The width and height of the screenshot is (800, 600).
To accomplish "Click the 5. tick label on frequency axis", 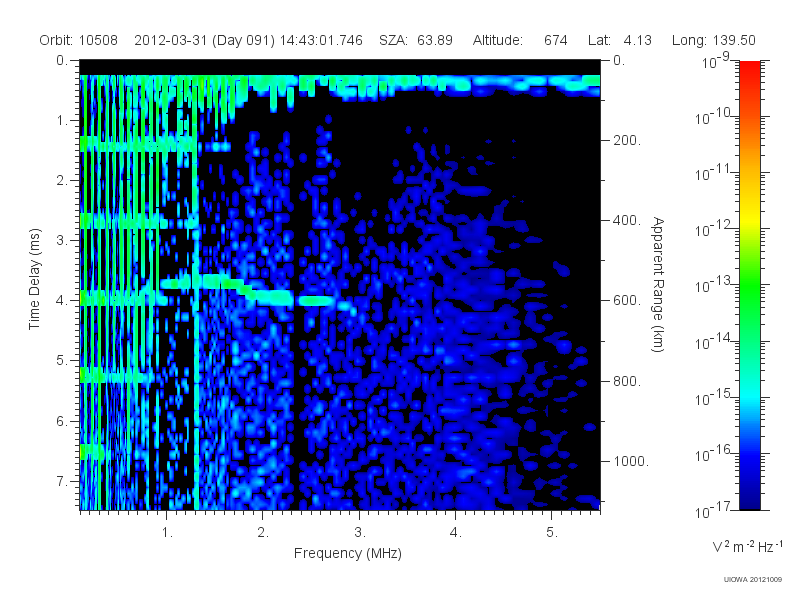I will [552, 533].
